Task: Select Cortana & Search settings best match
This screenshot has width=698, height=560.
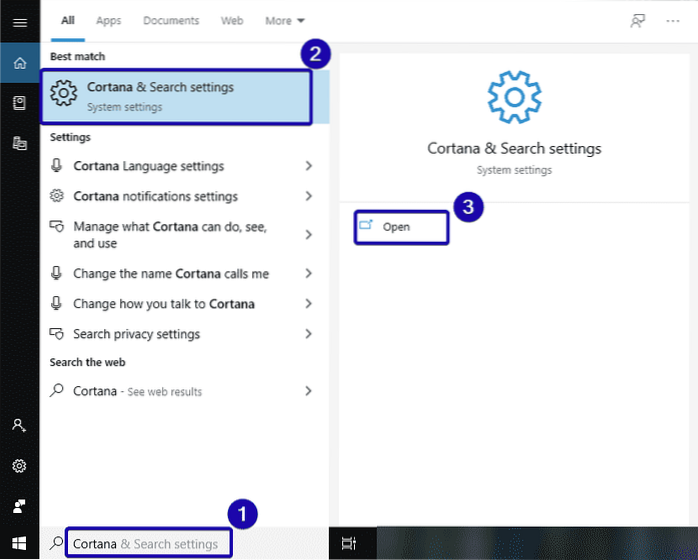Action: pyautogui.click(x=176, y=96)
